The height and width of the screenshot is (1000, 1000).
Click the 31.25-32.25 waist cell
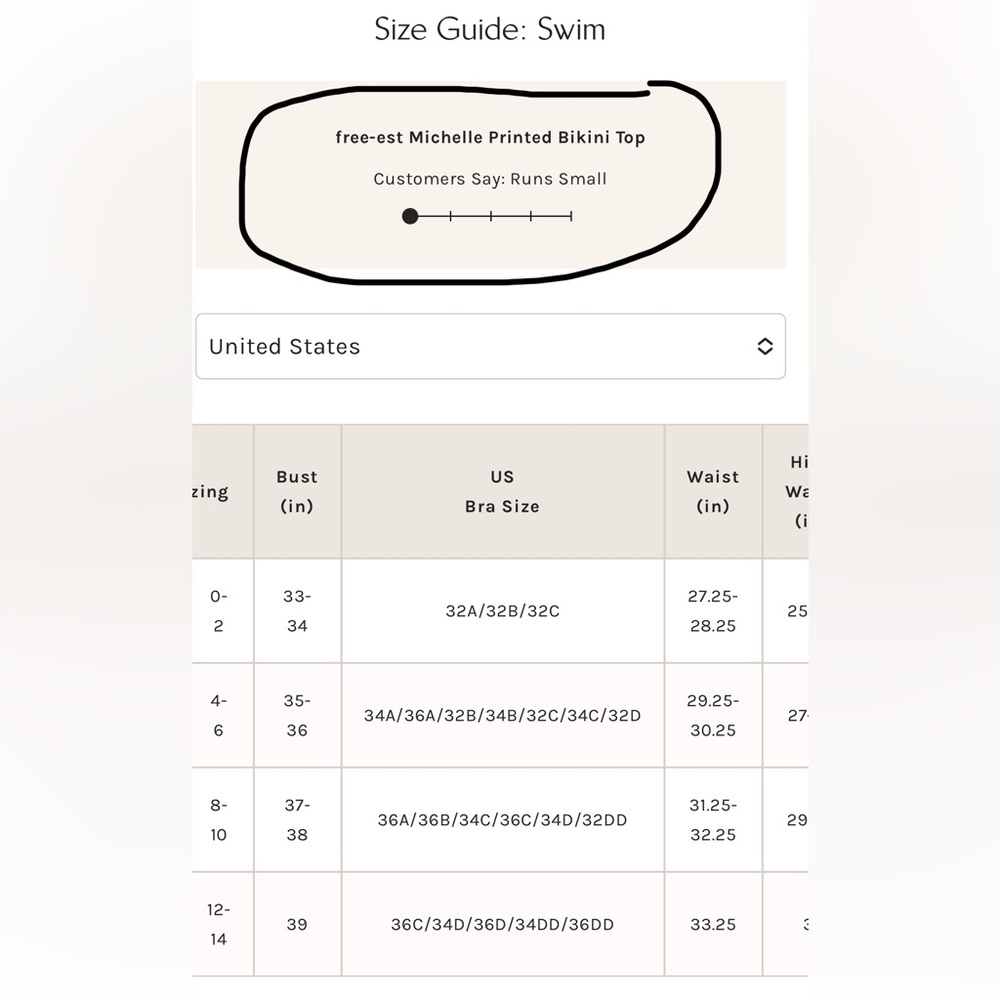713,820
